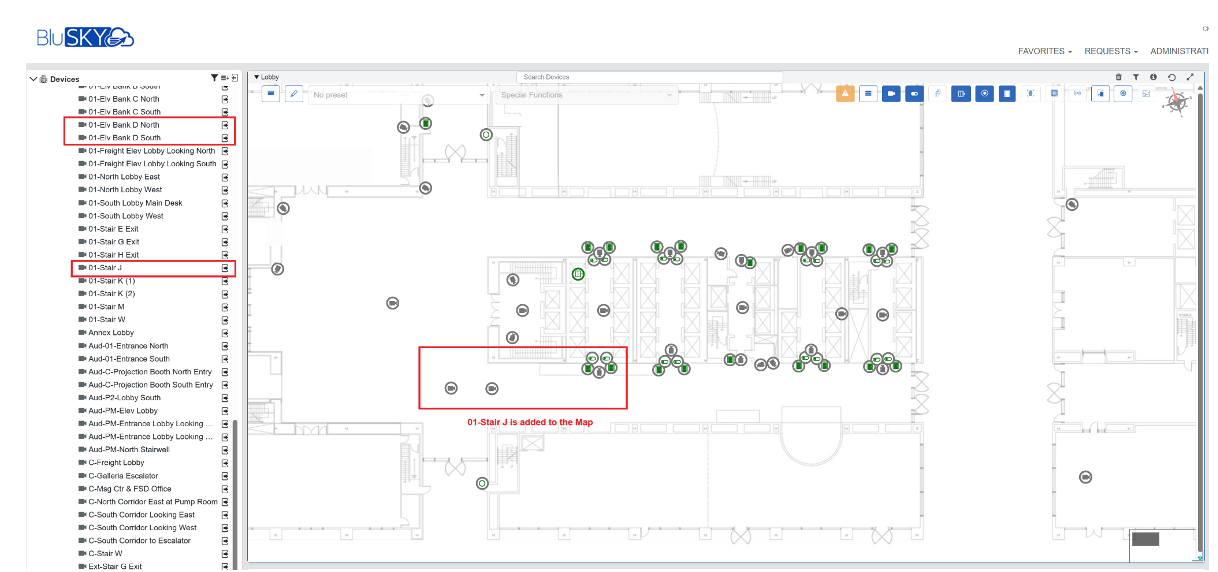Toggle the blue switch-shaped toolbar button
The image size is (1218, 572).
914,93
